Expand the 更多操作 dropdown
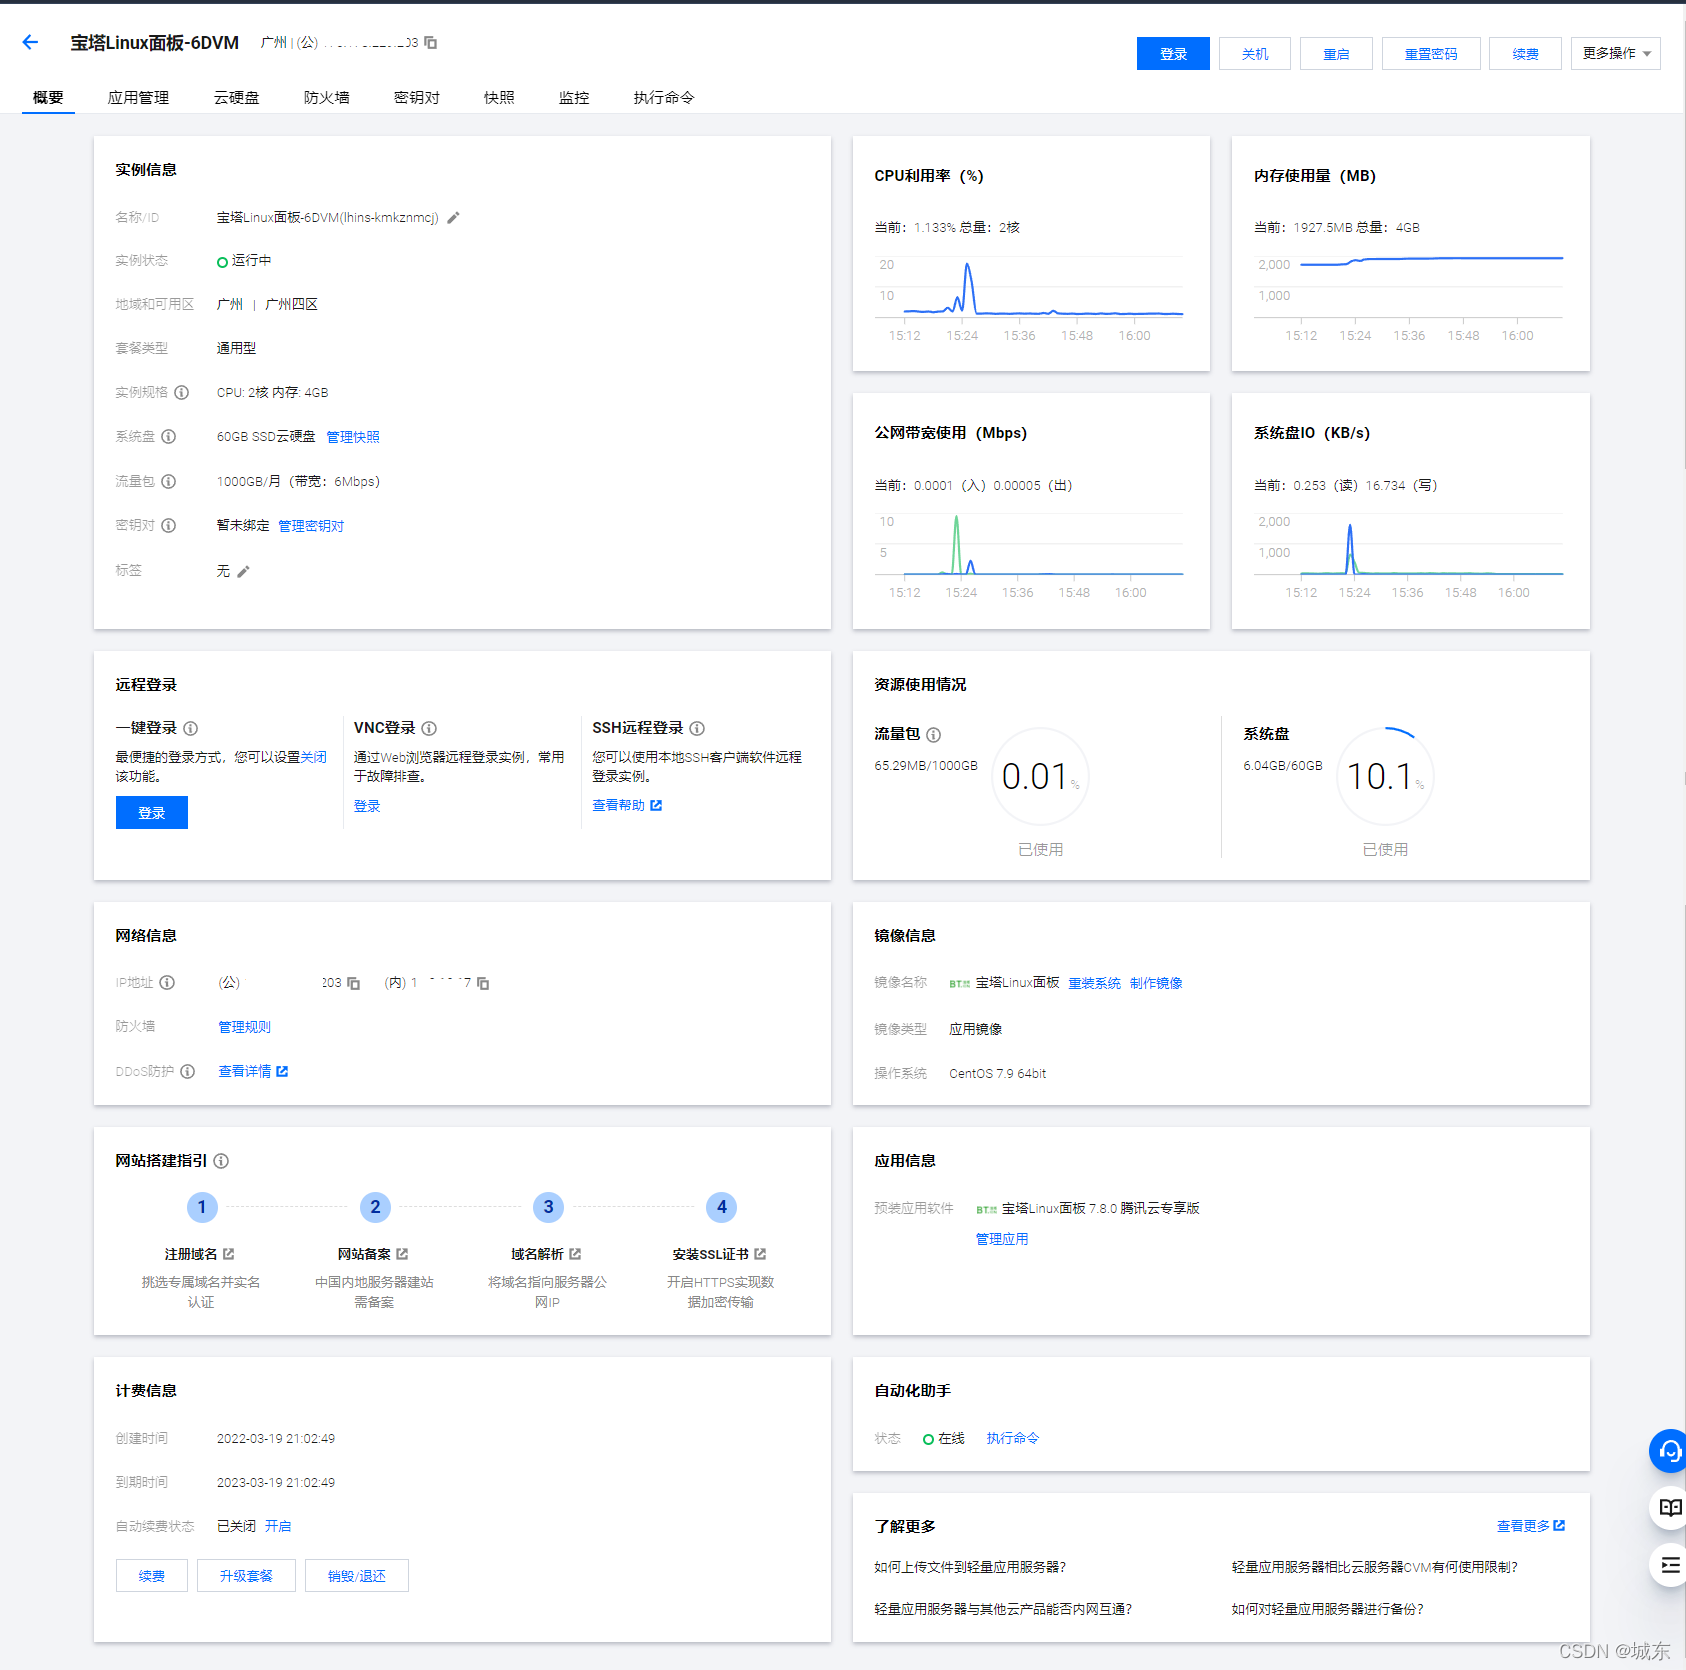 point(1615,53)
